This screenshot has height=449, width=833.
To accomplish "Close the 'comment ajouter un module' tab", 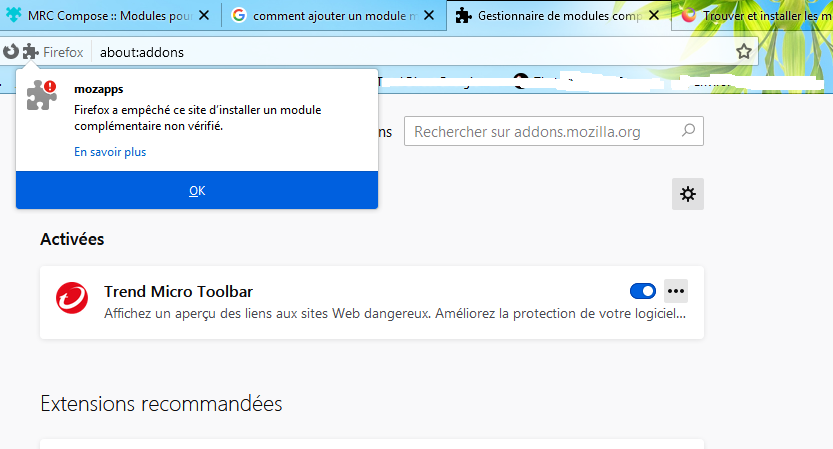I will tap(429, 16).
